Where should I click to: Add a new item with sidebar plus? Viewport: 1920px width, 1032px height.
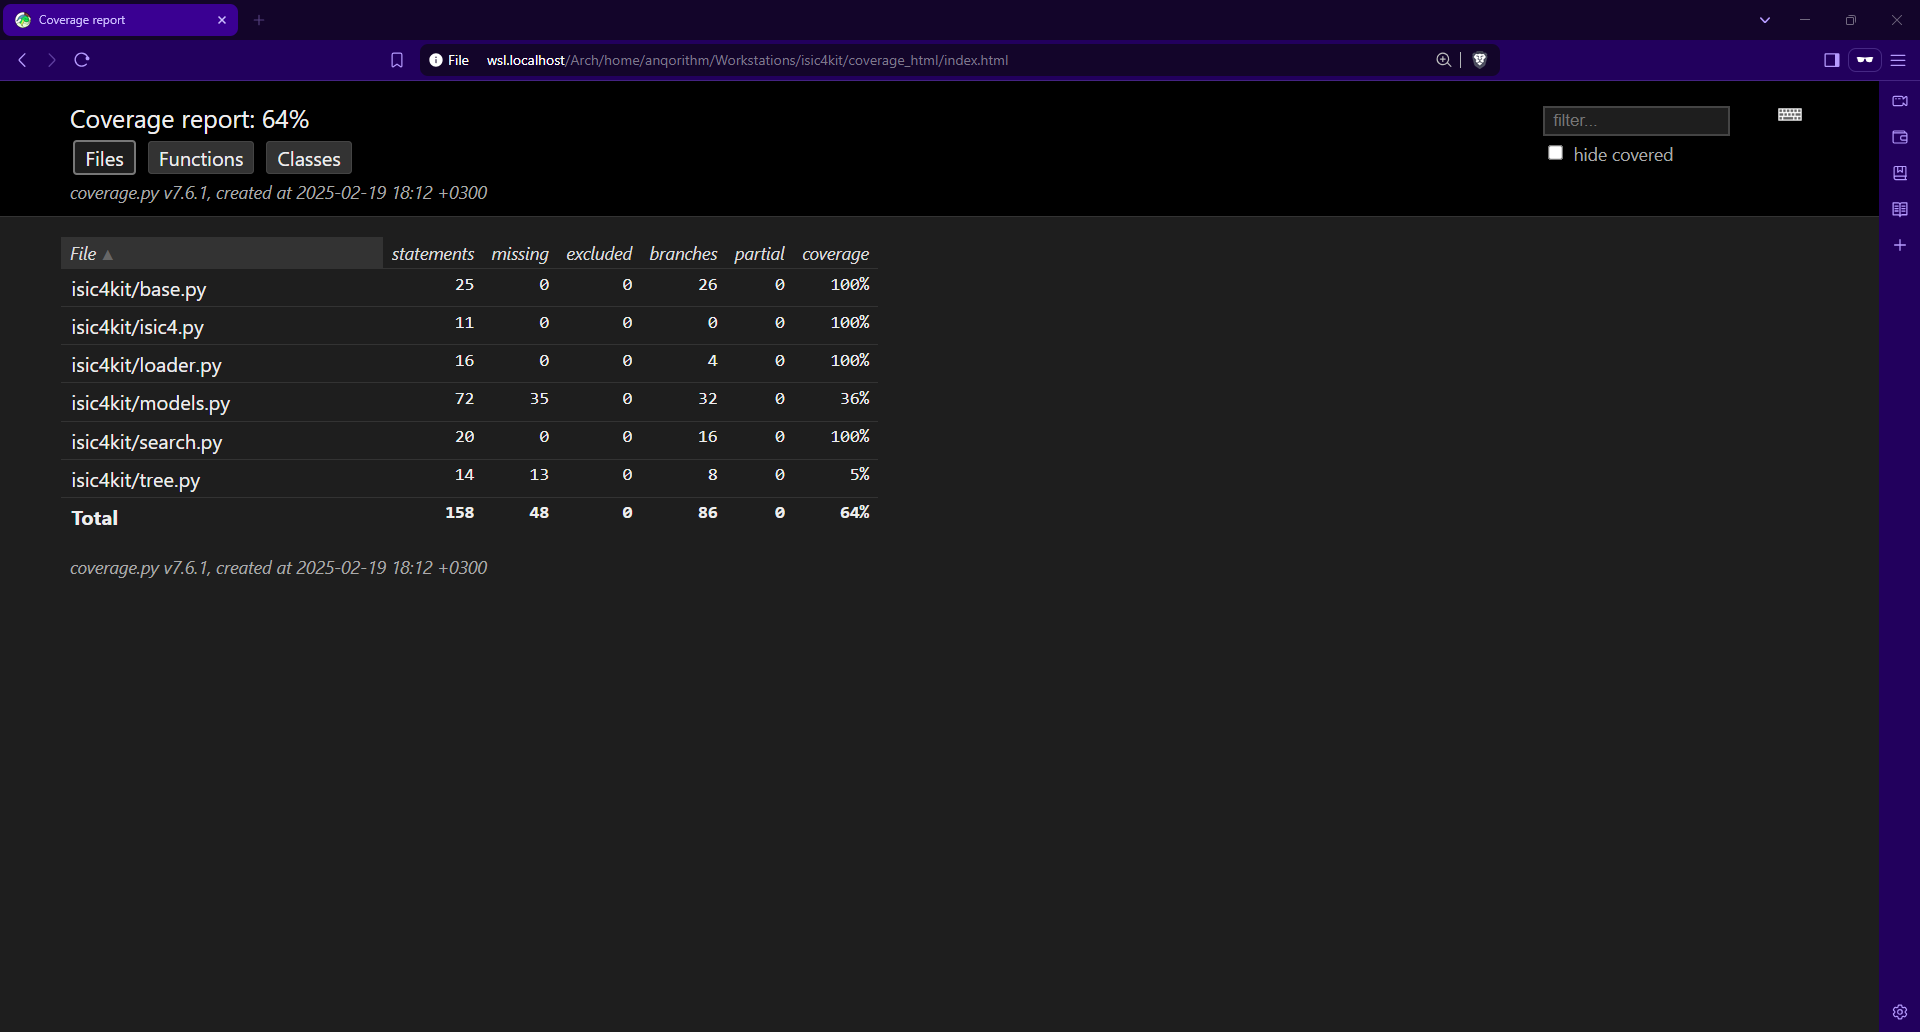click(1900, 245)
